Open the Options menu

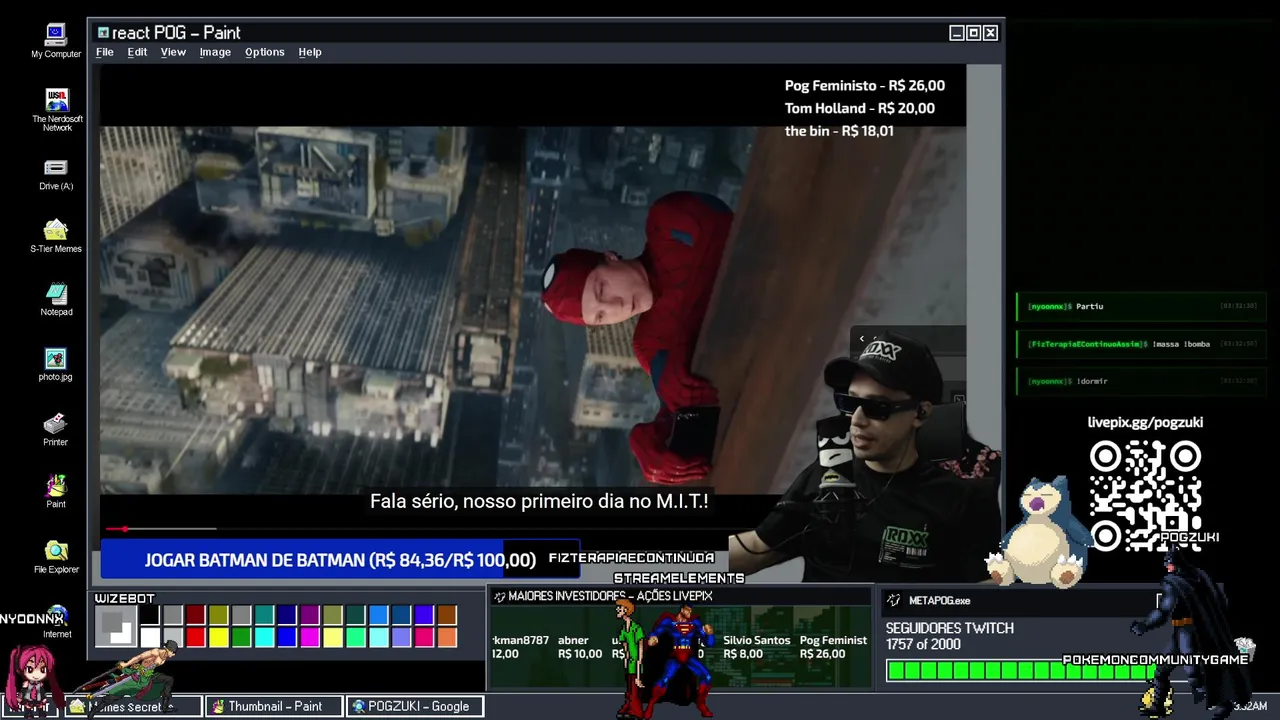pyautogui.click(x=265, y=52)
